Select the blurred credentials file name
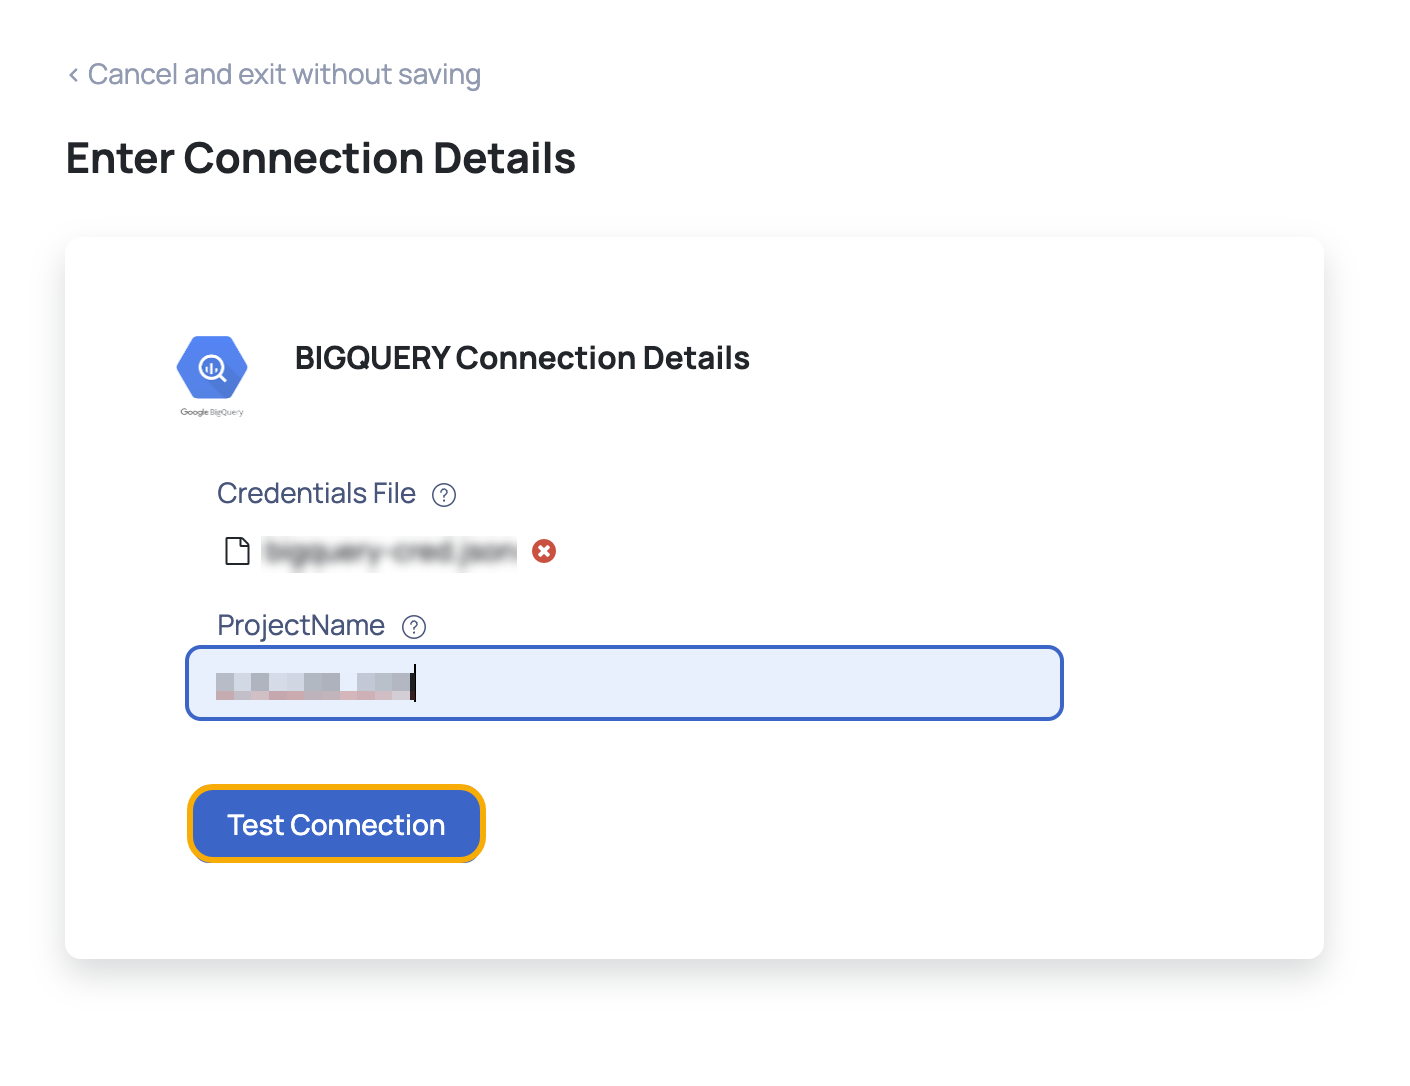This screenshot has height=1086, width=1410. coord(388,551)
